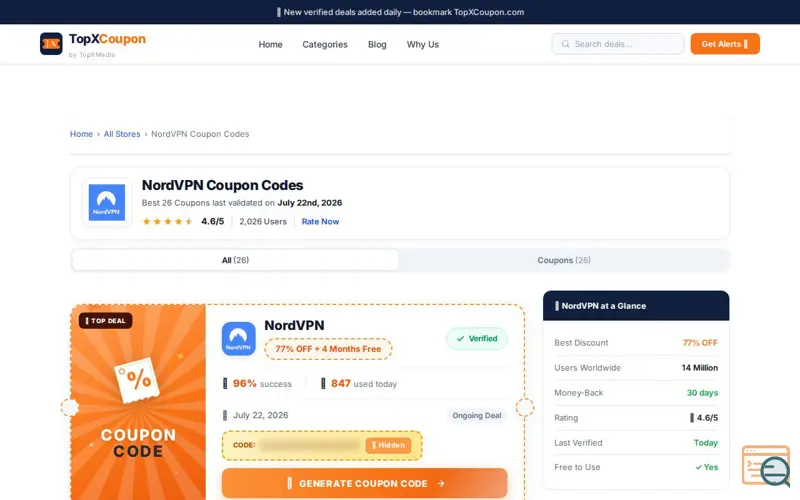This screenshot has width=800, height=500.
Task: Click the Rating 4.6/5 sidebar value
Action: point(704,418)
